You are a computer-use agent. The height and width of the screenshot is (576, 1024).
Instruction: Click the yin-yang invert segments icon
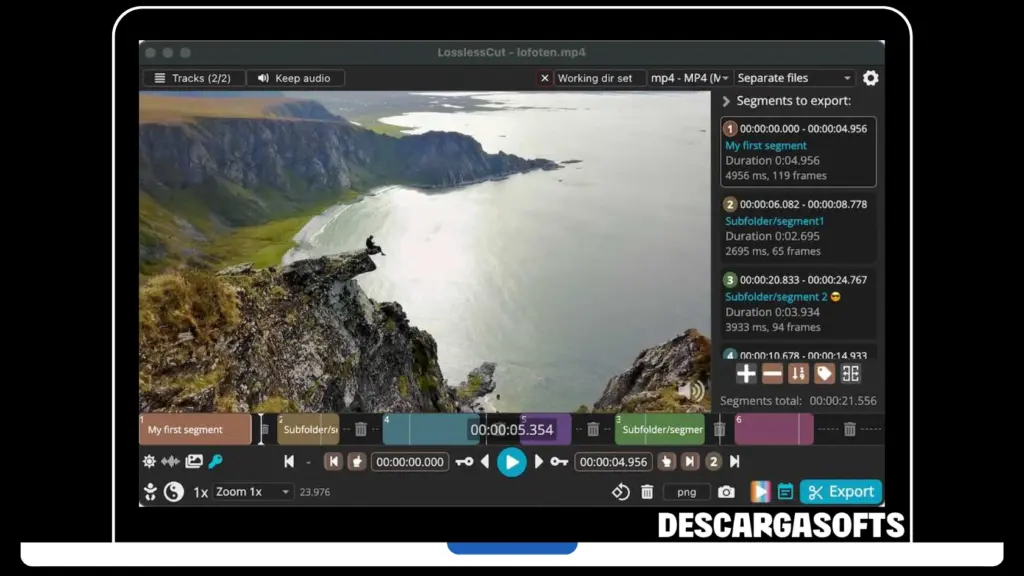tap(174, 492)
